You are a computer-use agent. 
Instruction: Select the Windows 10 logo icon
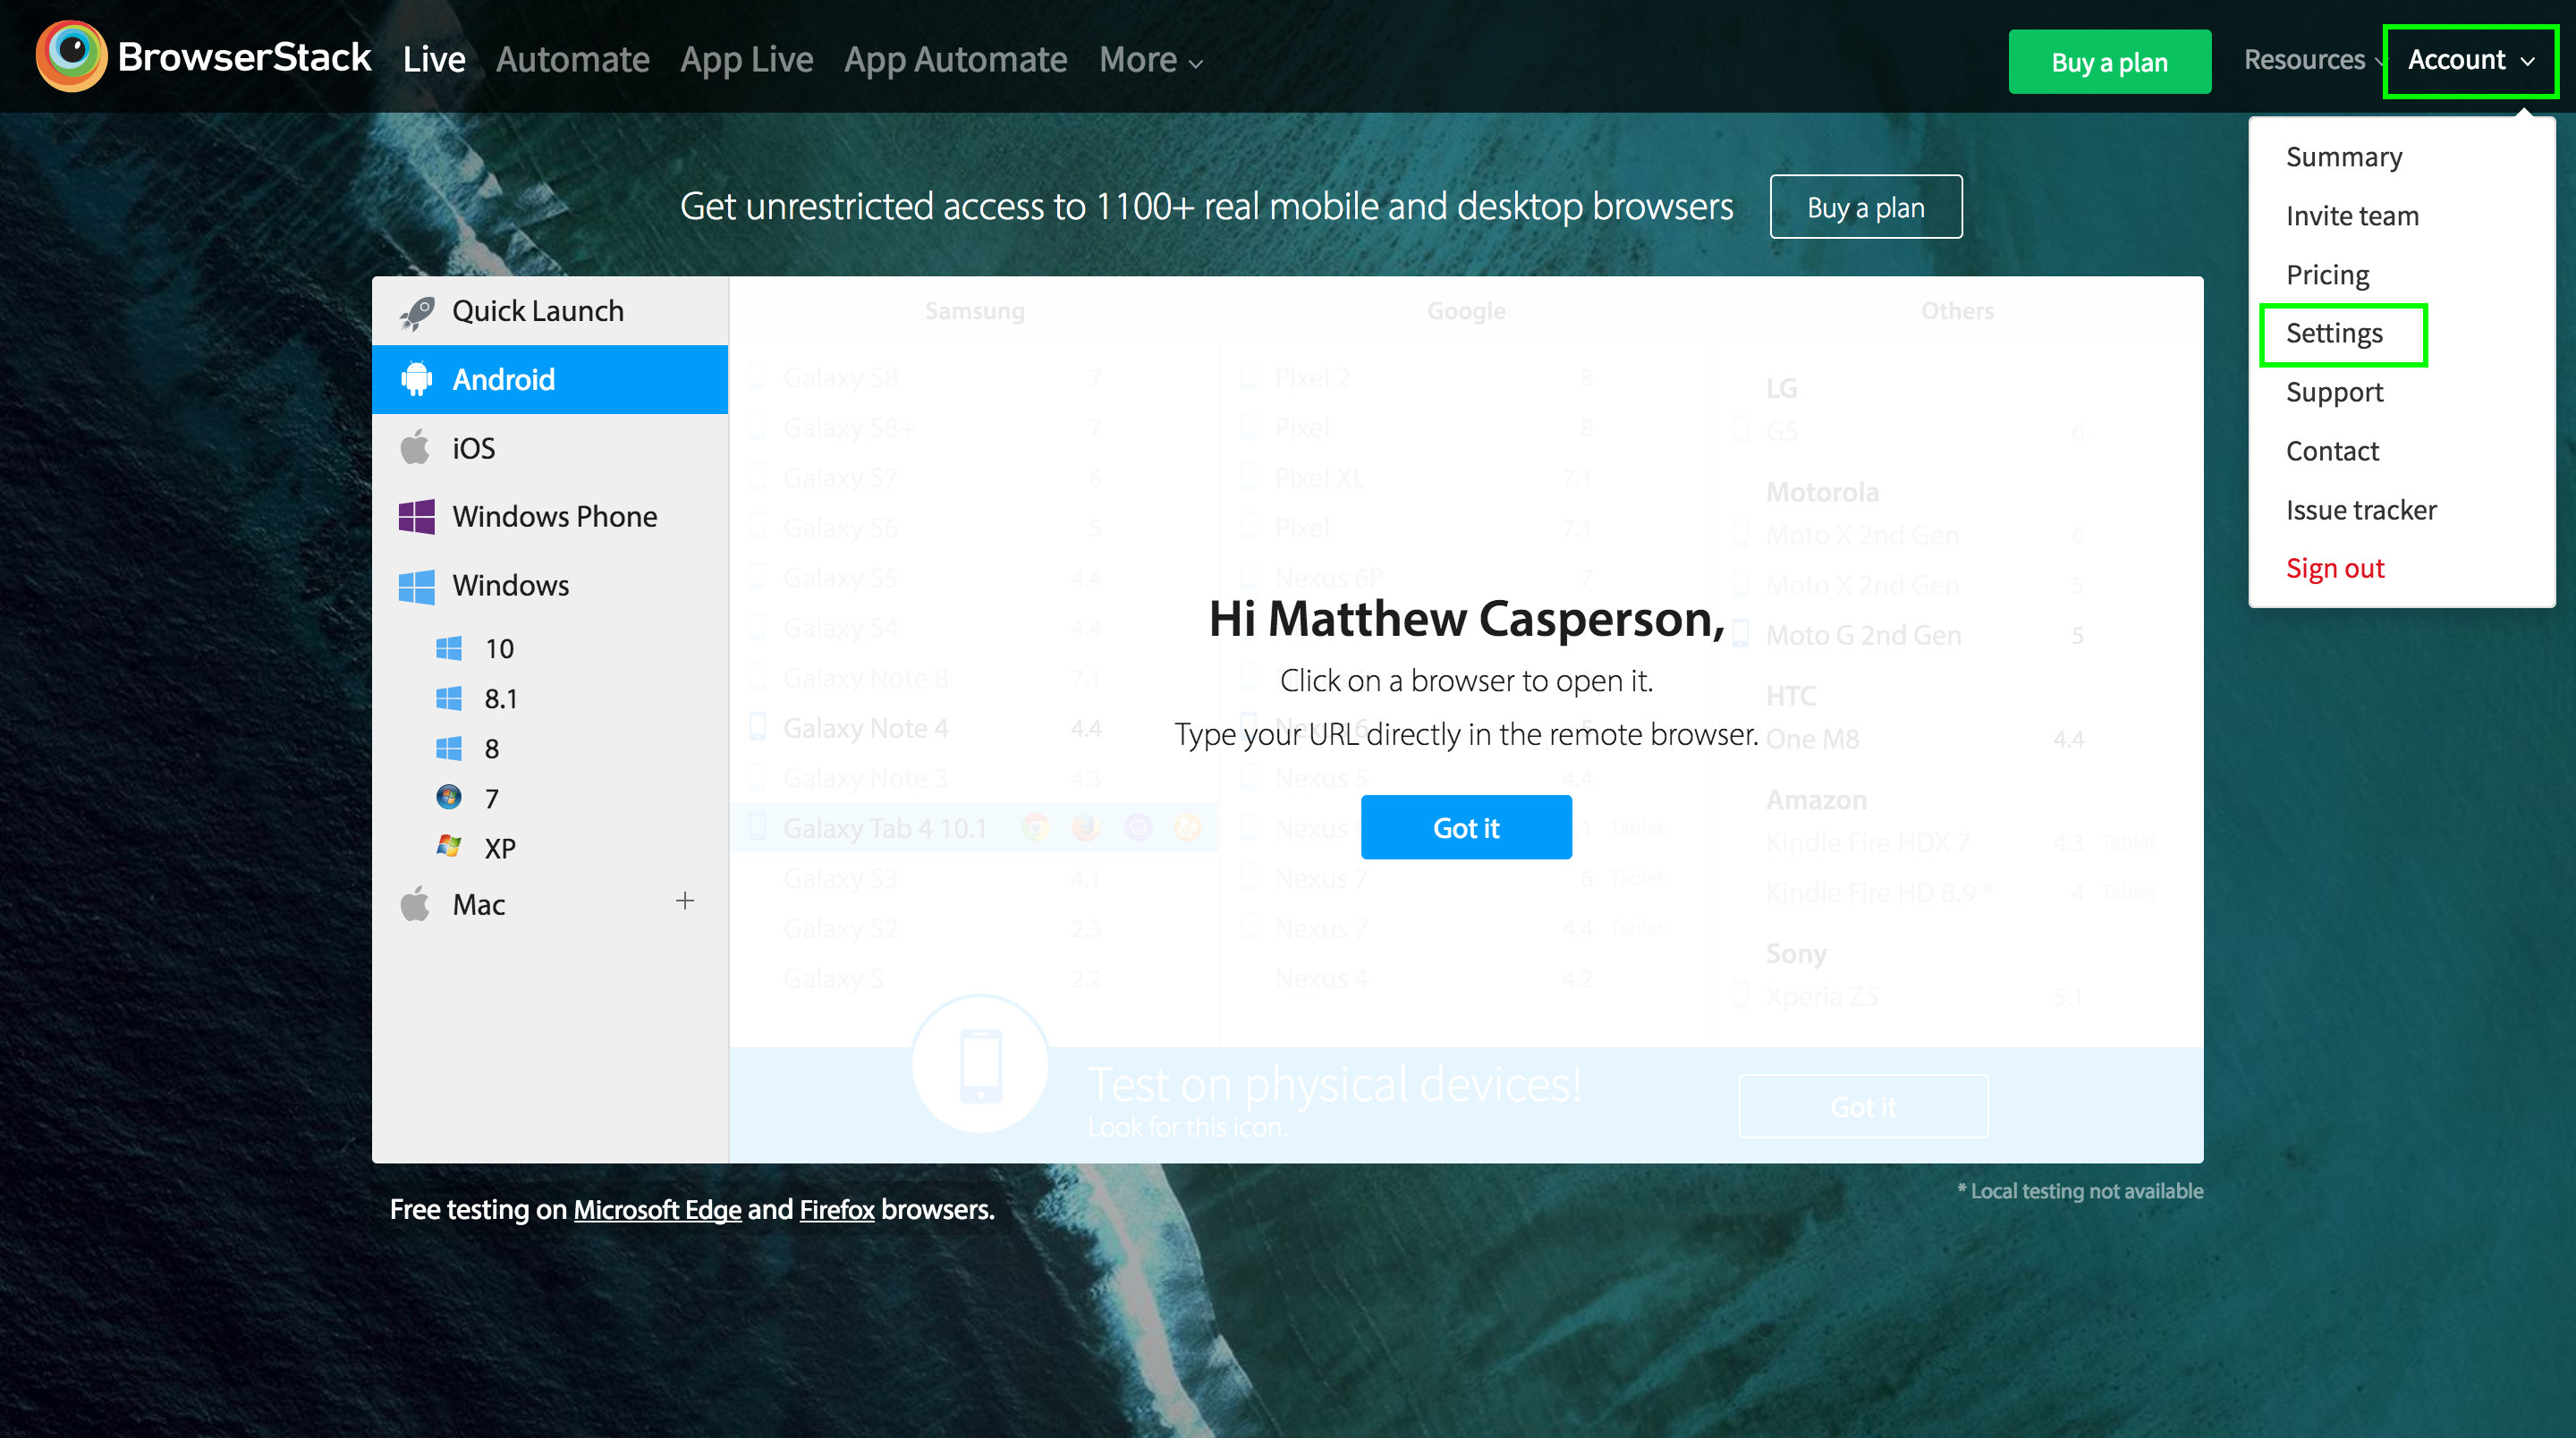pos(449,649)
